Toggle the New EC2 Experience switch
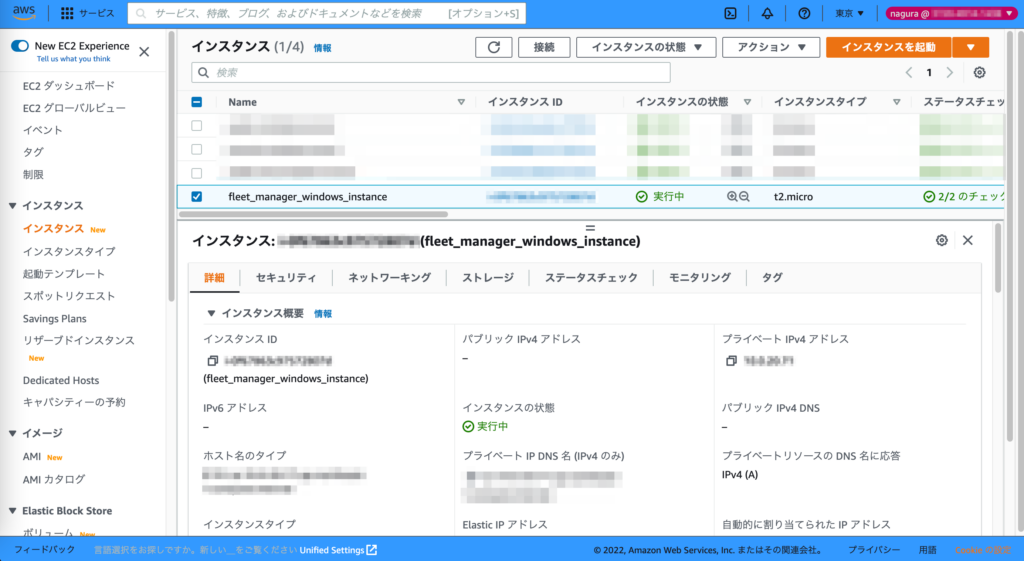 pos(20,46)
